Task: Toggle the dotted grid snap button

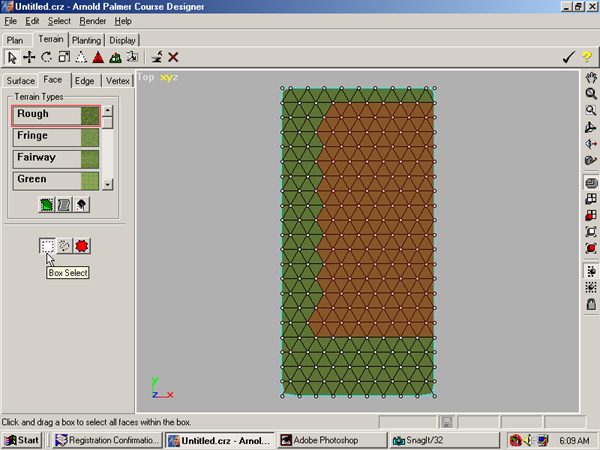Action: tap(591, 287)
